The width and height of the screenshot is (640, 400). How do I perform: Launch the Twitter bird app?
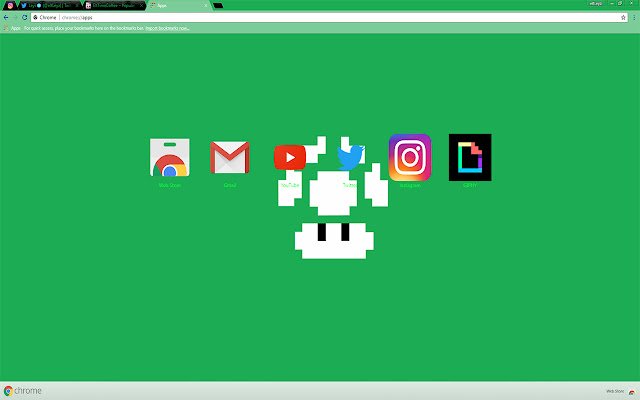tap(351, 157)
